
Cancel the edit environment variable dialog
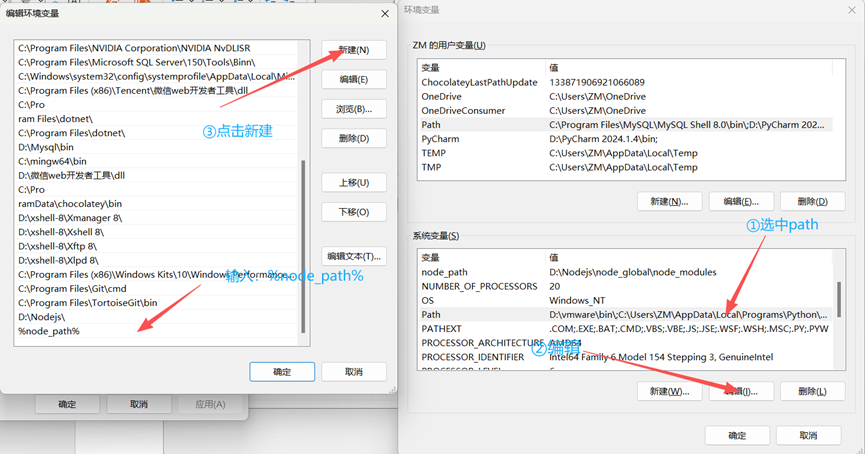(354, 372)
